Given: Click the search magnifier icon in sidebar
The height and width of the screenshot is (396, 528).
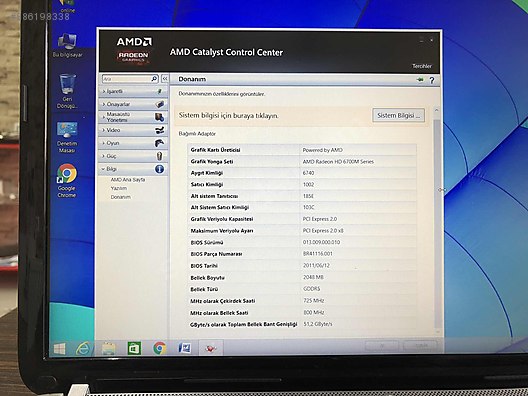Looking at the screenshot, I should 154,79.
